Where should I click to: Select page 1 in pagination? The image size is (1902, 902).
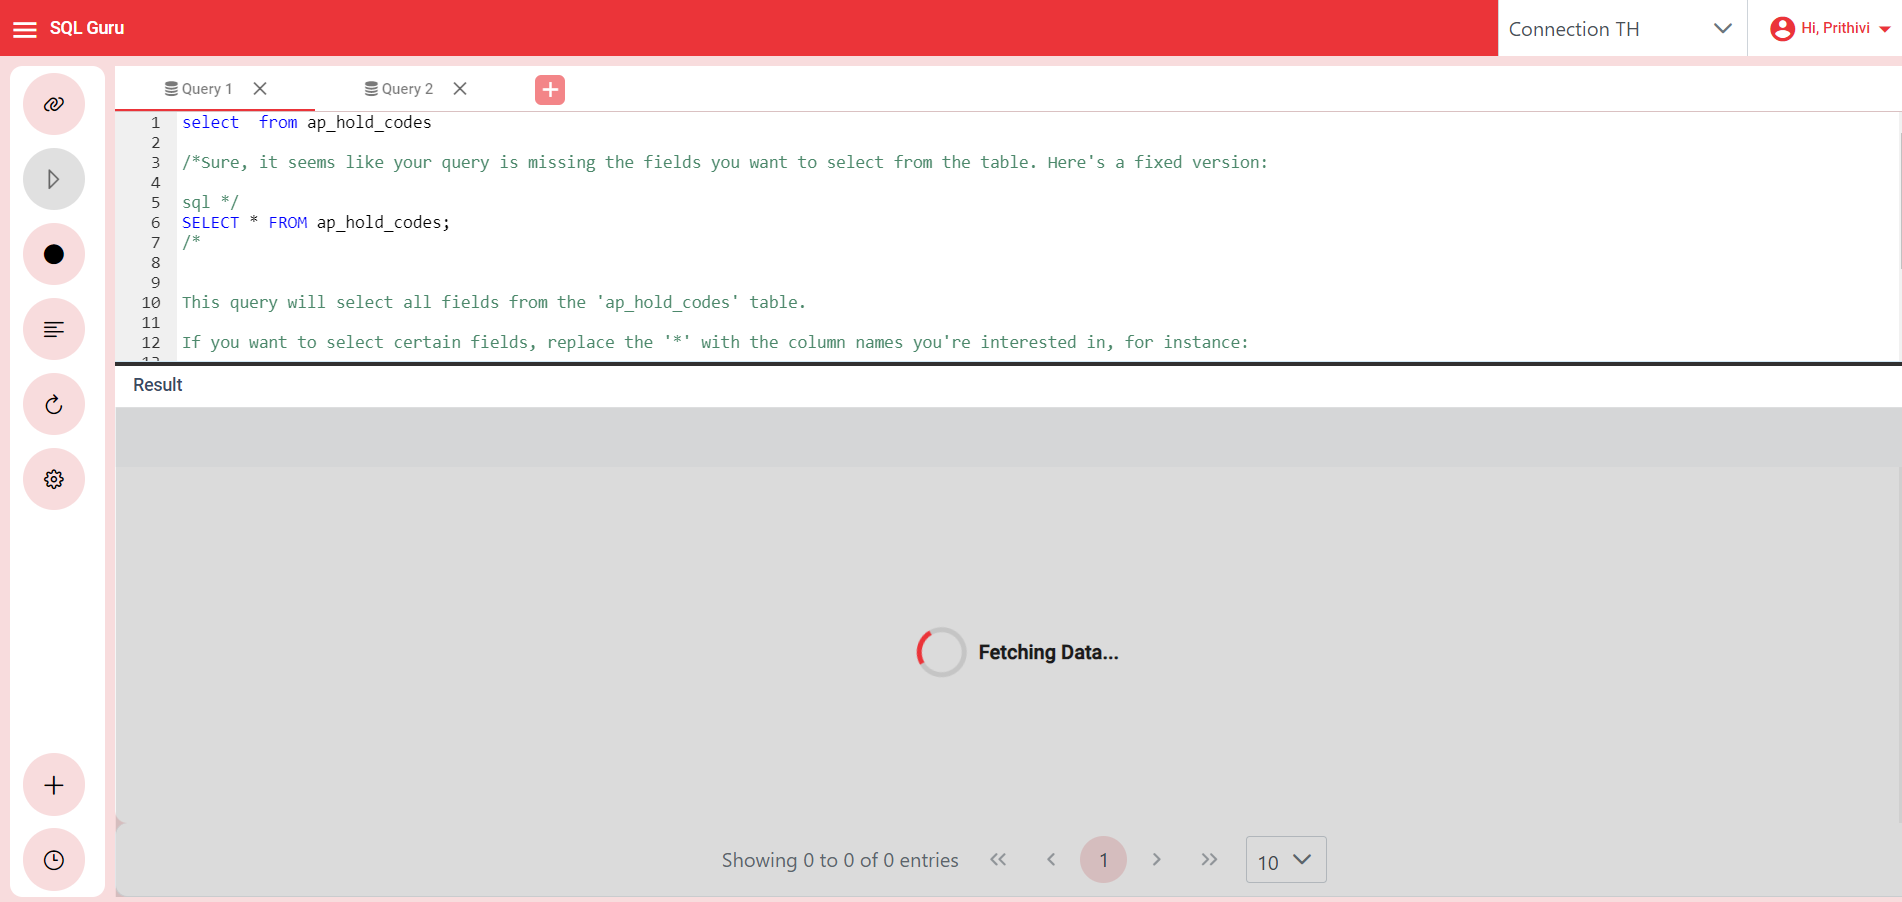1103,860
